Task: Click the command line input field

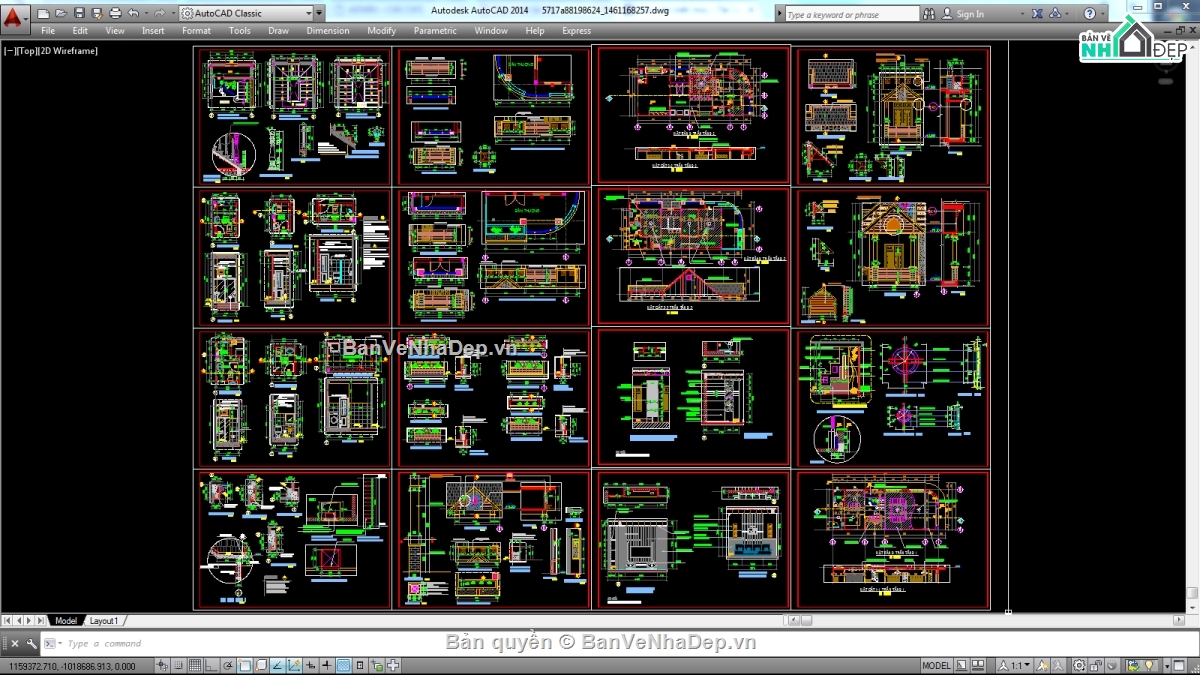Action: tap(400, 644)
